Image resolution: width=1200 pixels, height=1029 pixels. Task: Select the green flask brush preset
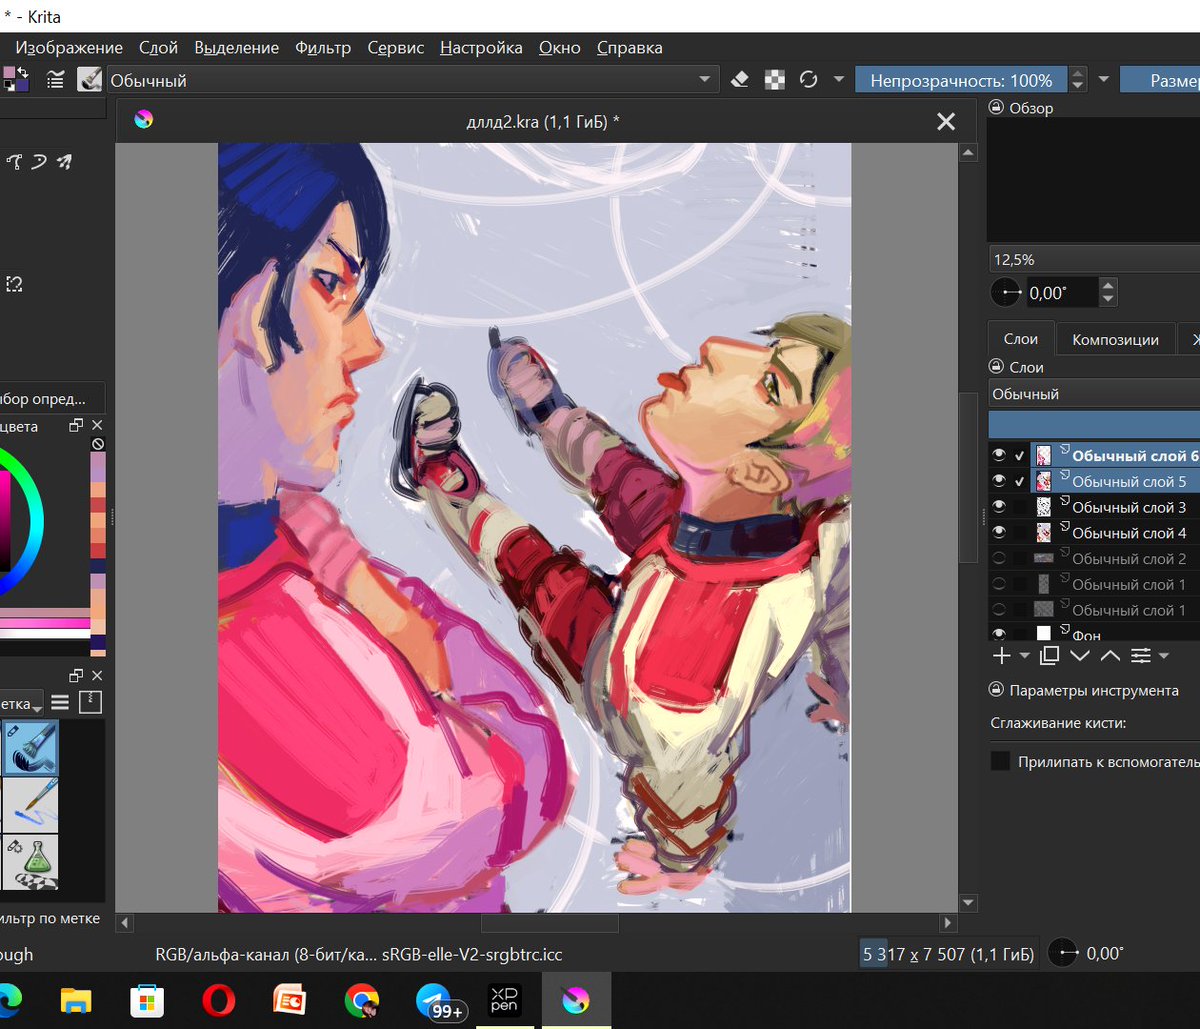click(x=30, y=863)
